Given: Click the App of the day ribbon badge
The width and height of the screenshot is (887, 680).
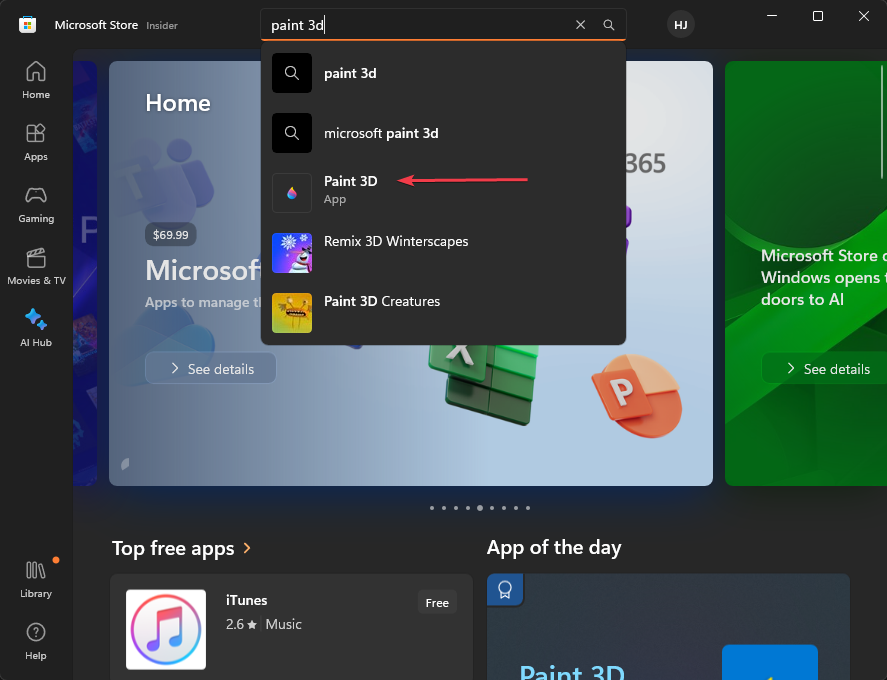Looking at the screenshot, I should click(x=505, y=589).
